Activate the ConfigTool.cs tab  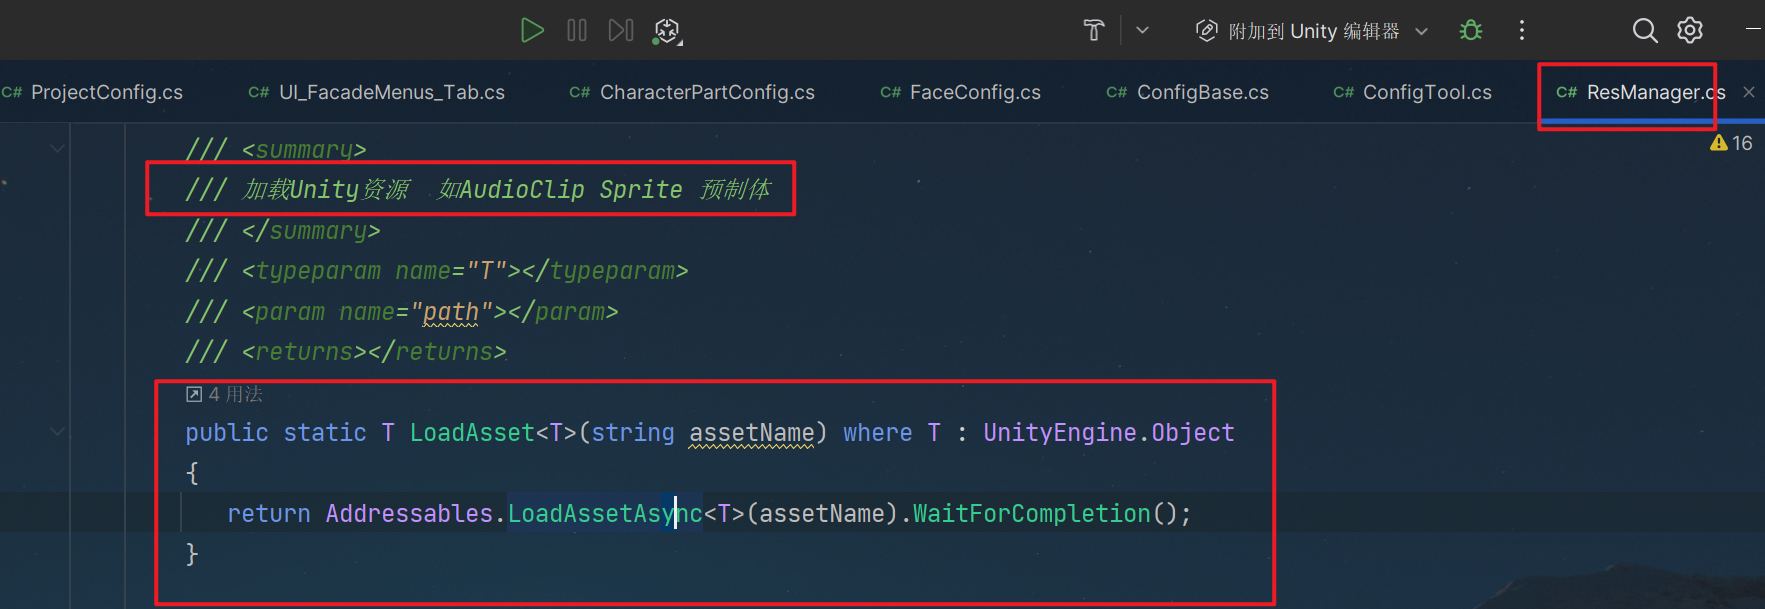[x=1426, y=92]
